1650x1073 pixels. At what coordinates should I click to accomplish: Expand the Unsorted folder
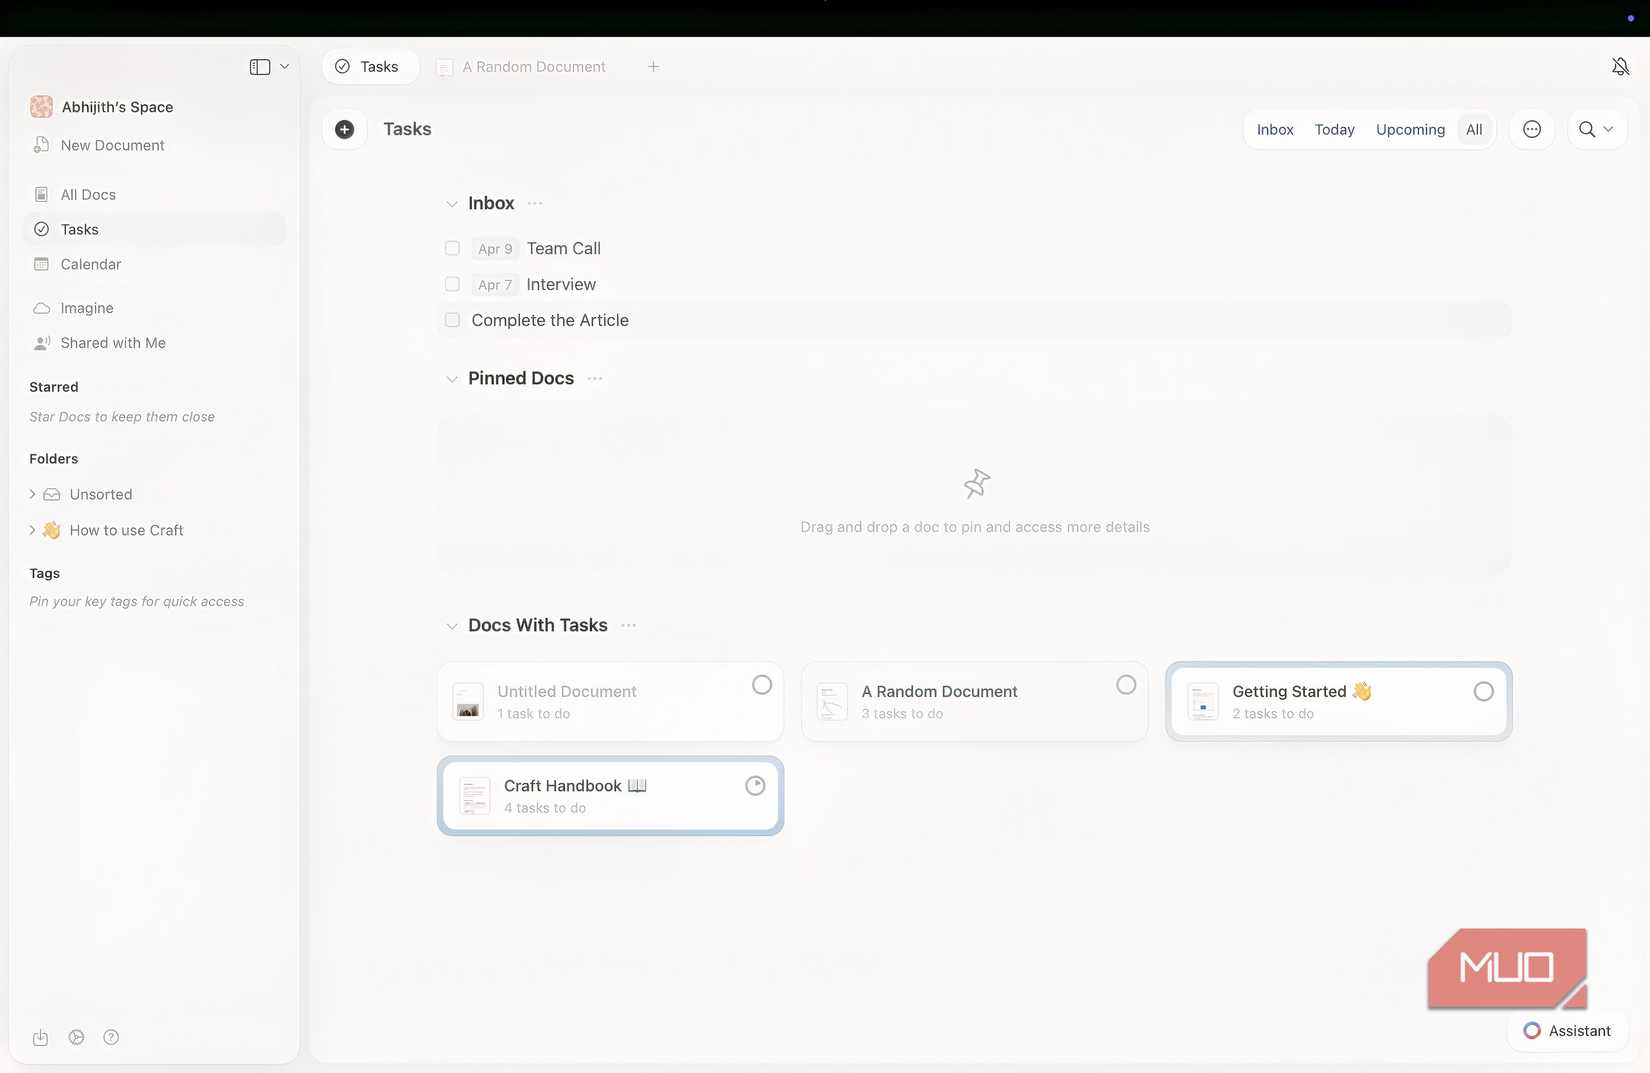[x=31, y=494]
